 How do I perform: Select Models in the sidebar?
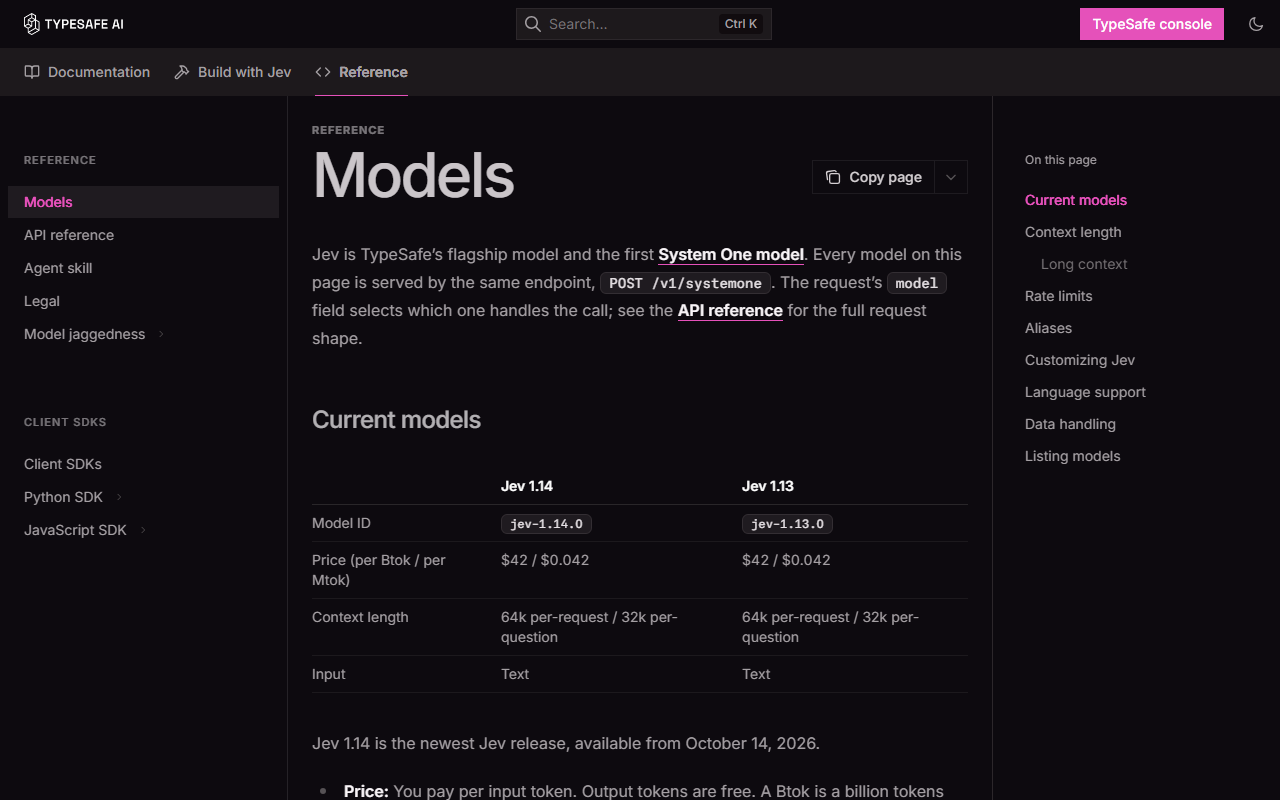click(x=144, y=202)
